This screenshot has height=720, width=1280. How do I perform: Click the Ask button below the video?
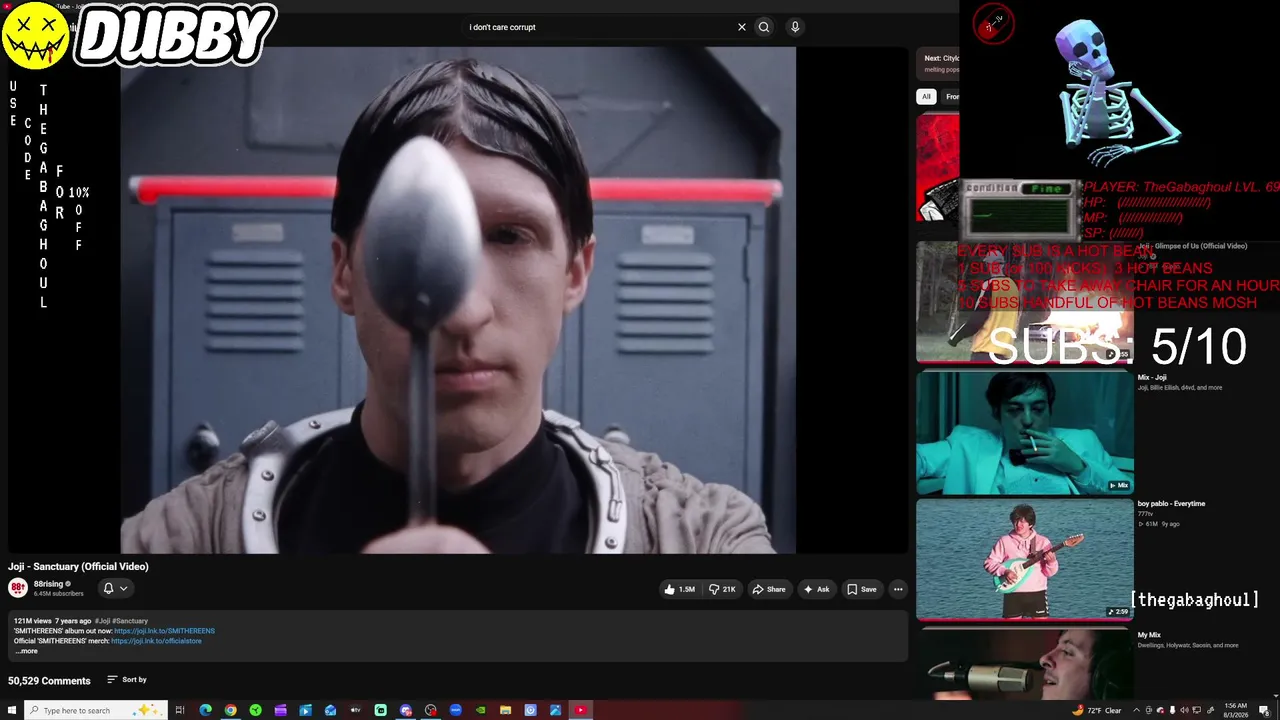click(x=816, y=589)
